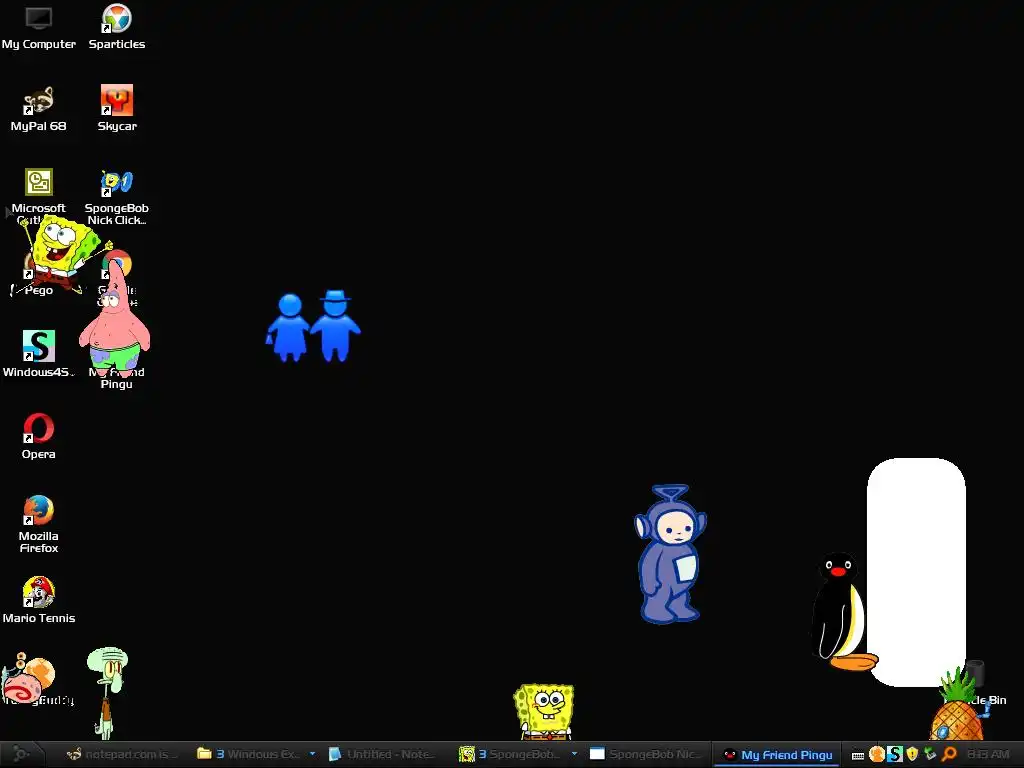
Task: Open the Mozilla Firefox desktop shortcut
Action: 39,524
